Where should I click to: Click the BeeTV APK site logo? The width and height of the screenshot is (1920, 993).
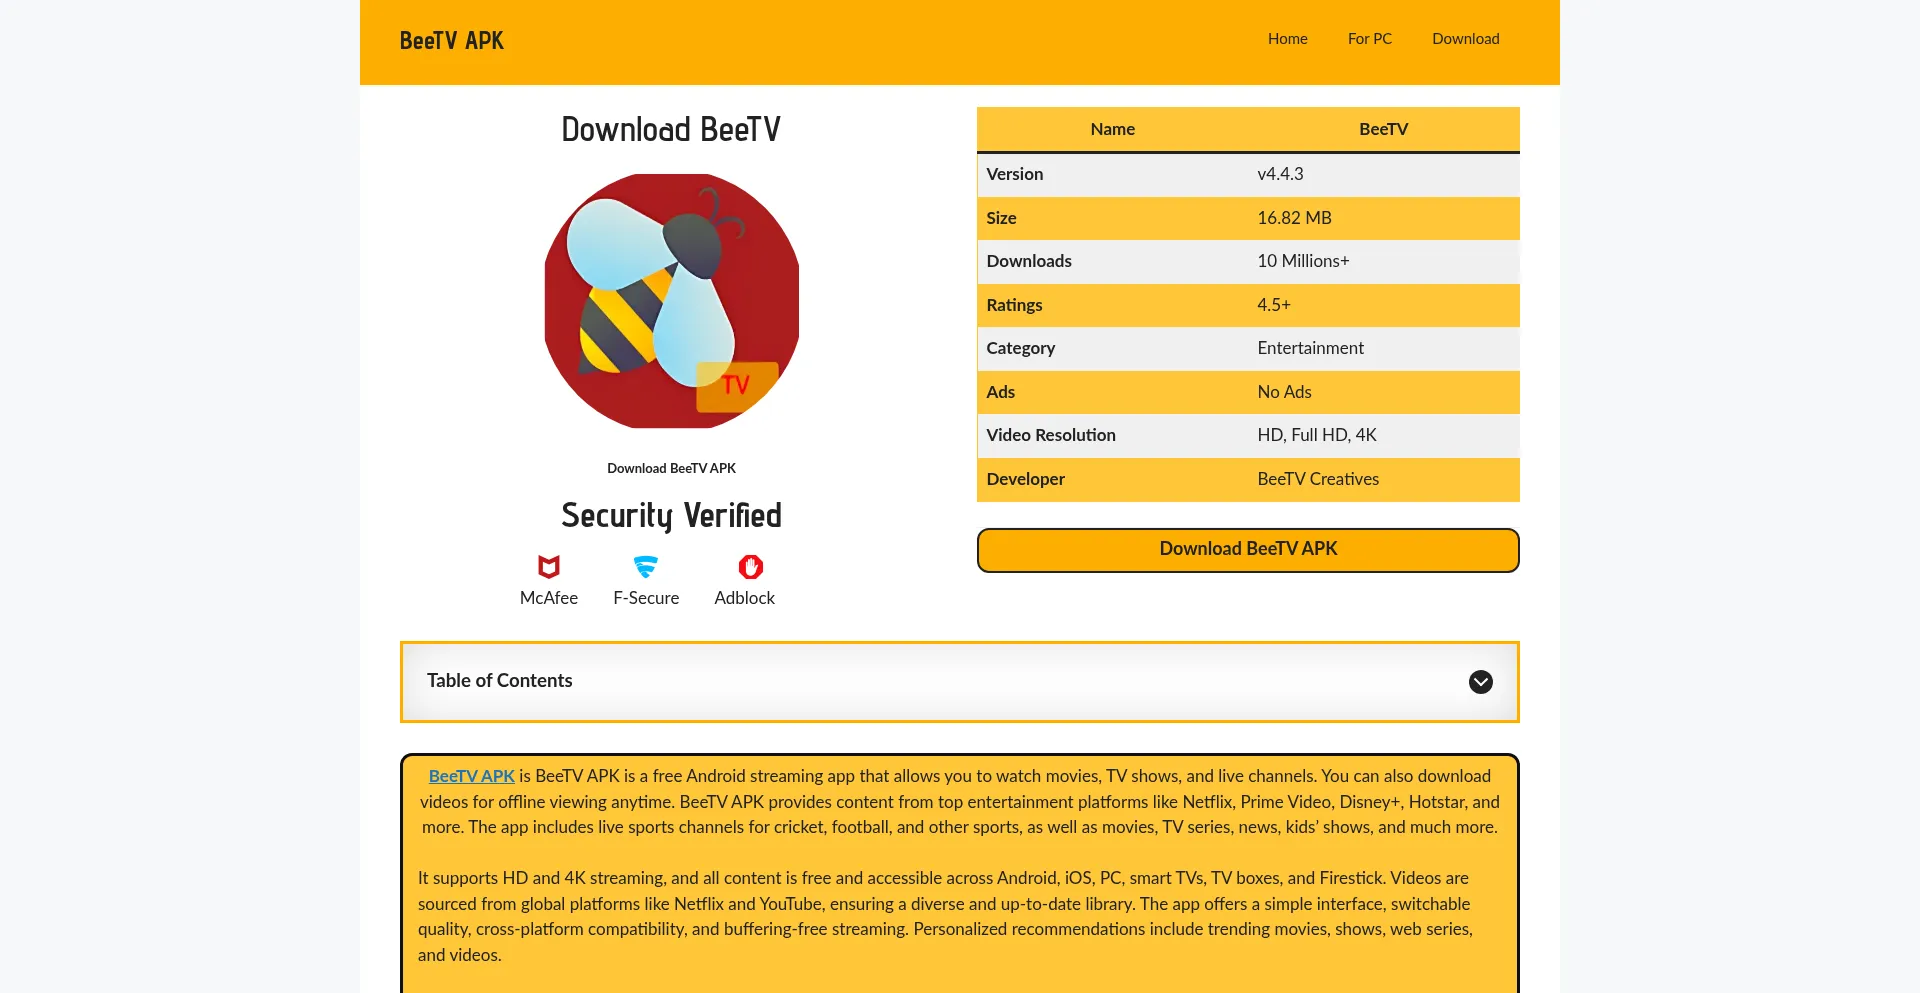451,41
